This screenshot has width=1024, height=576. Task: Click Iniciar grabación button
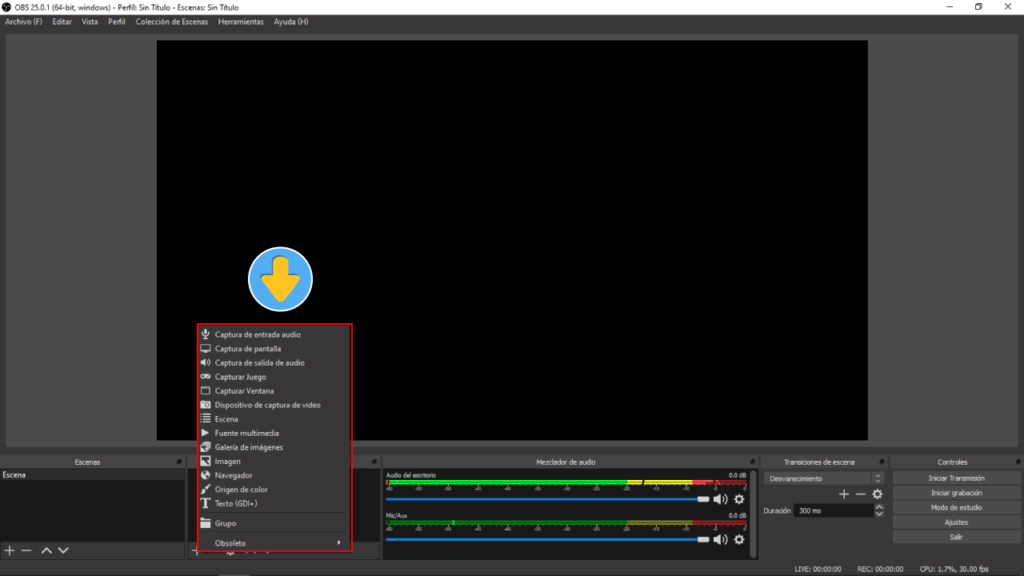(956, 493)
